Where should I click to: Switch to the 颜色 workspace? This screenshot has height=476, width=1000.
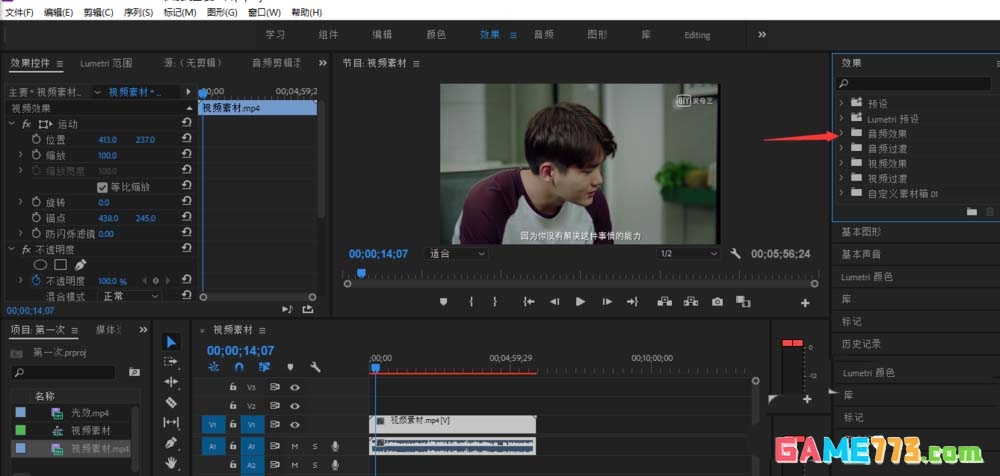click(436, 34)
